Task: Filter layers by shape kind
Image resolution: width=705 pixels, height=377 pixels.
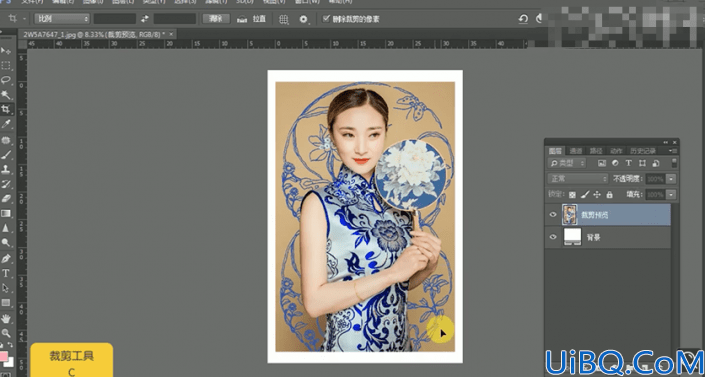Action: coord(642,163)
